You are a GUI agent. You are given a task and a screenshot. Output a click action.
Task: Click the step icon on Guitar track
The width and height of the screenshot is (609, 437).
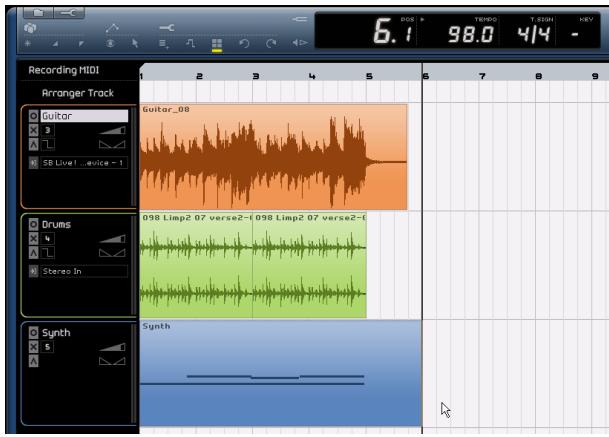(48, 145)
